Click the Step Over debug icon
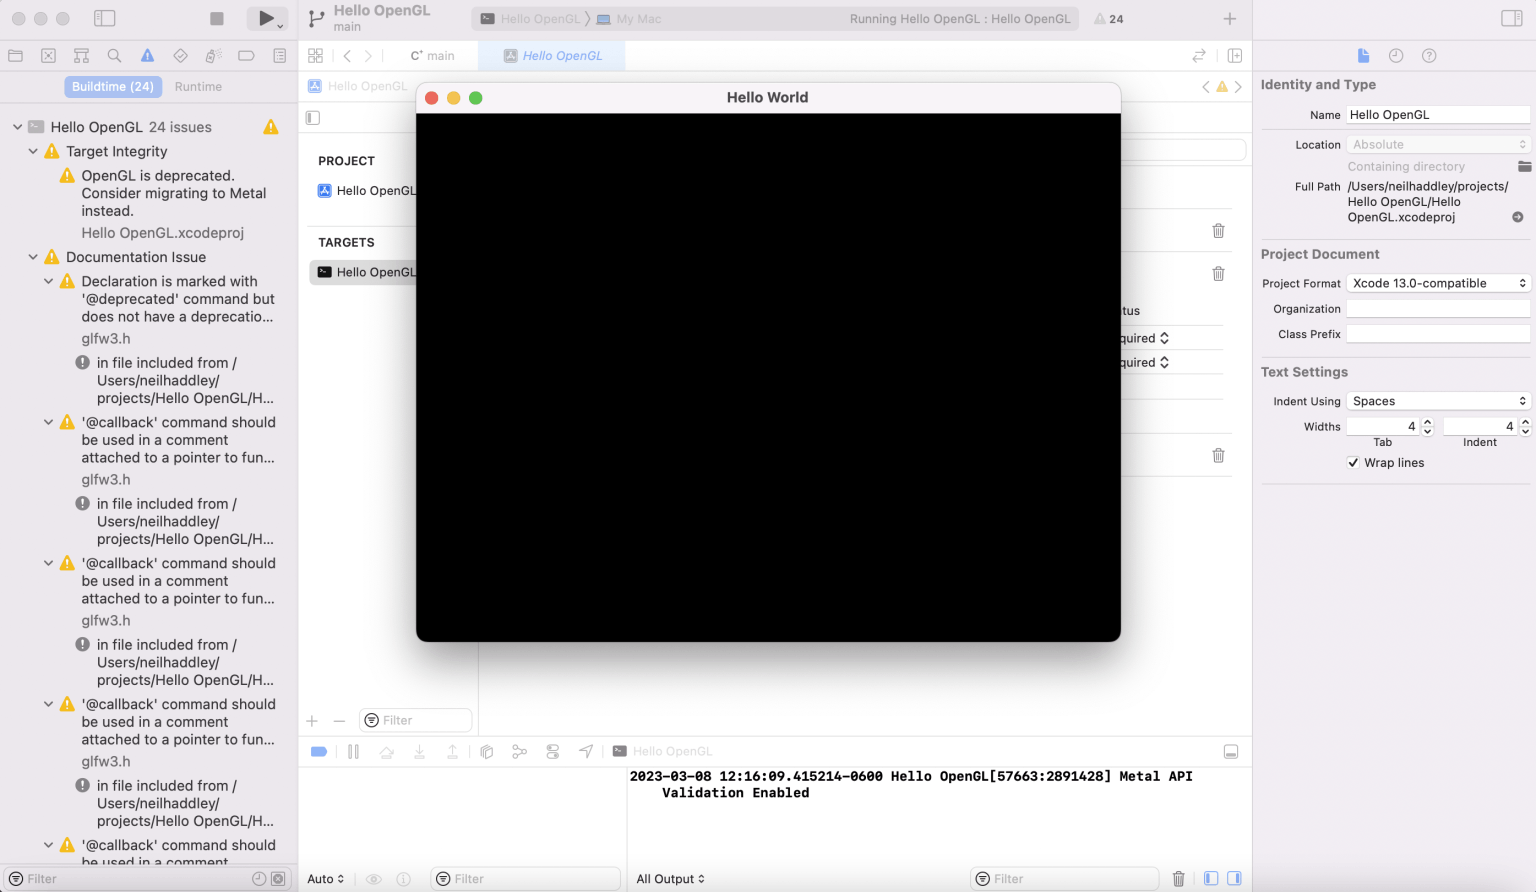This screenshot has width=1536, height=892. tap(387, 752)
